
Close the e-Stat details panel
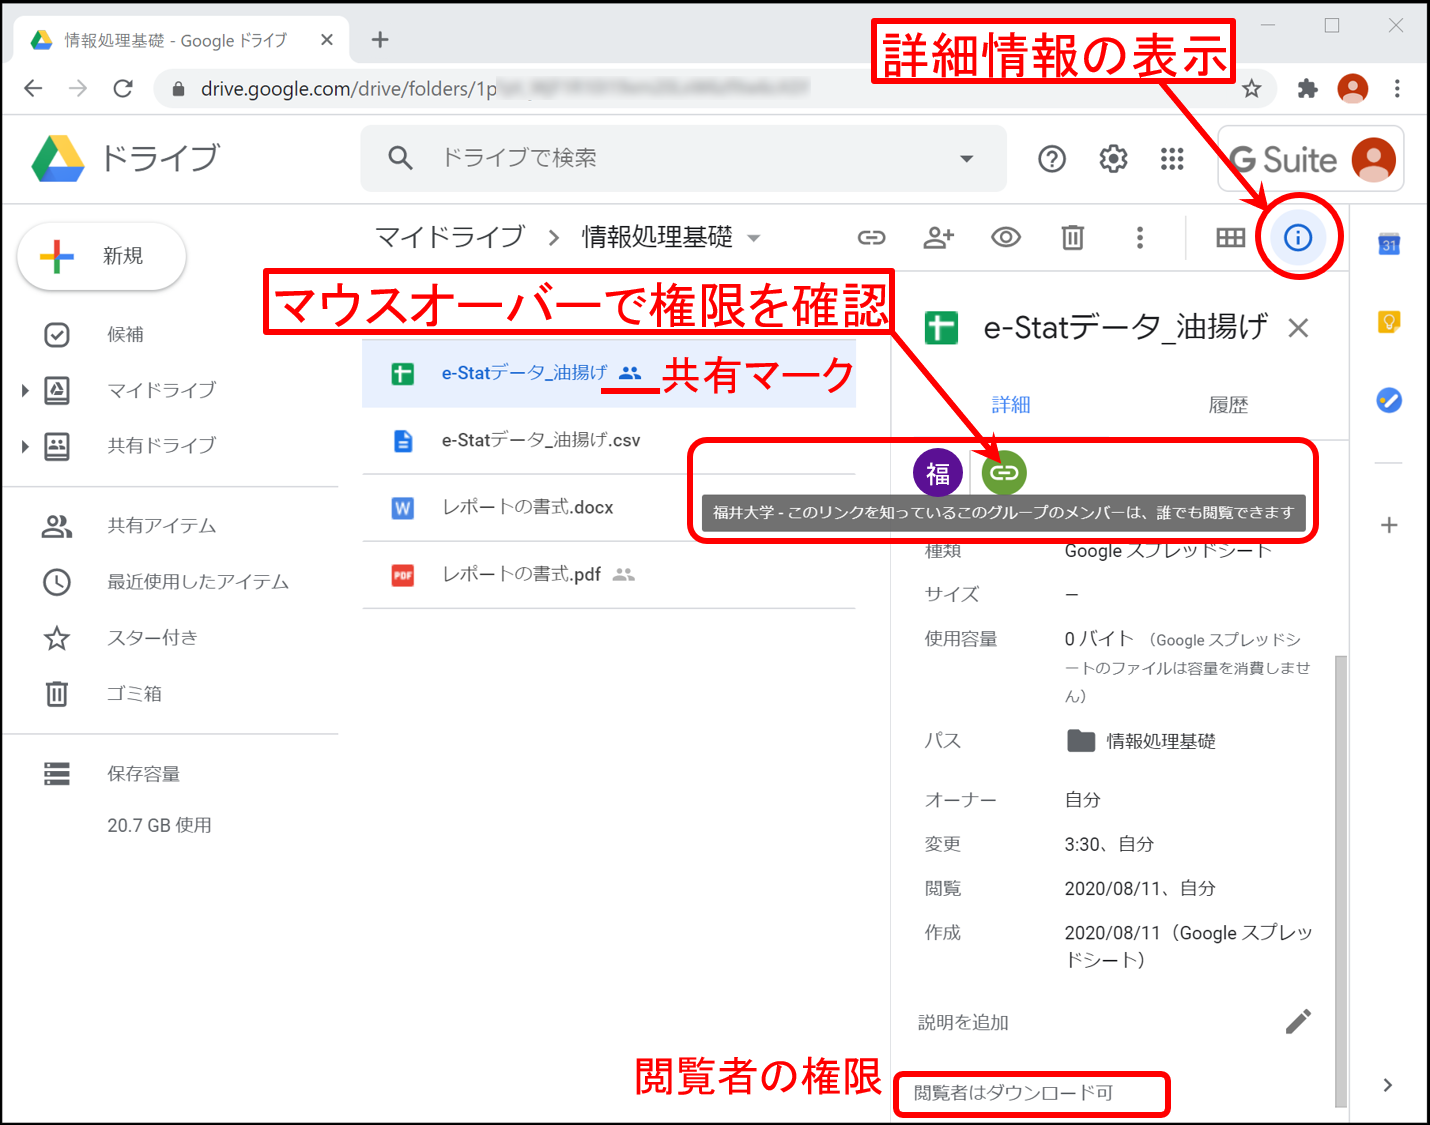pyautogui.click(x=1298, y=328)
